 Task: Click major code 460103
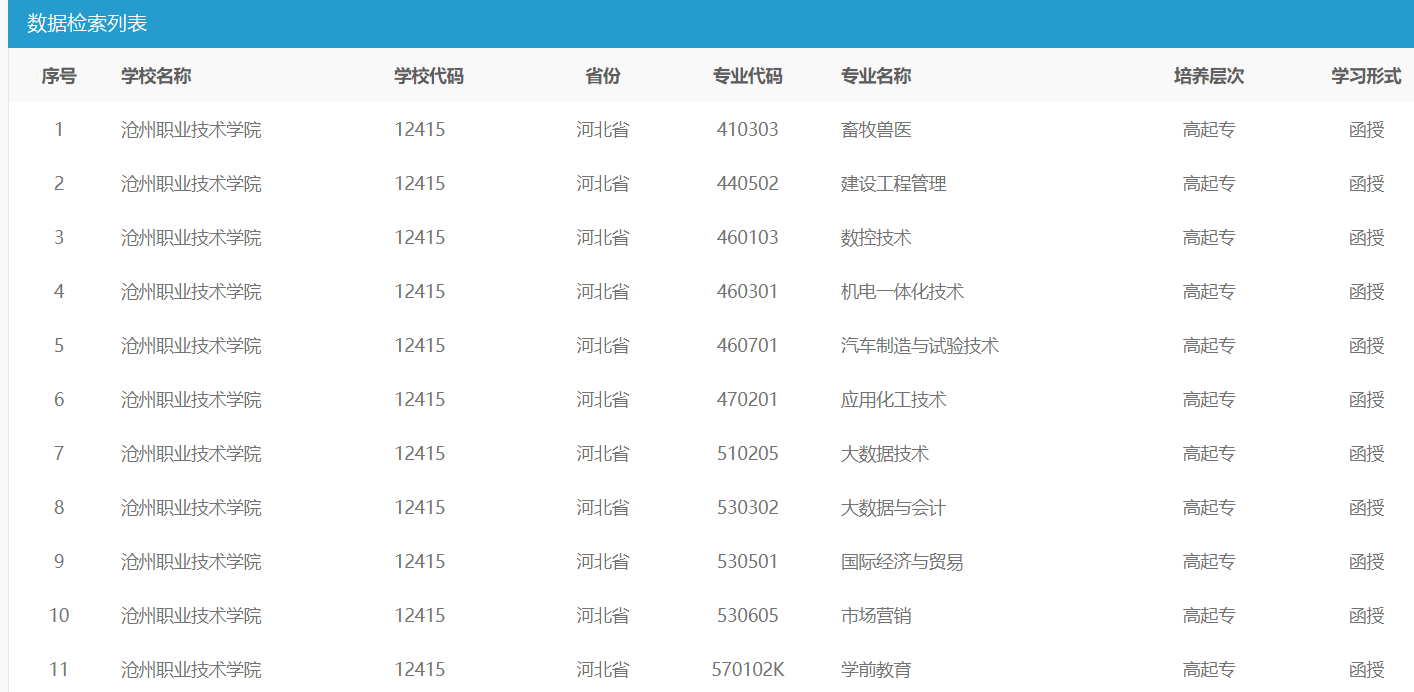click(x=747, y=238)
